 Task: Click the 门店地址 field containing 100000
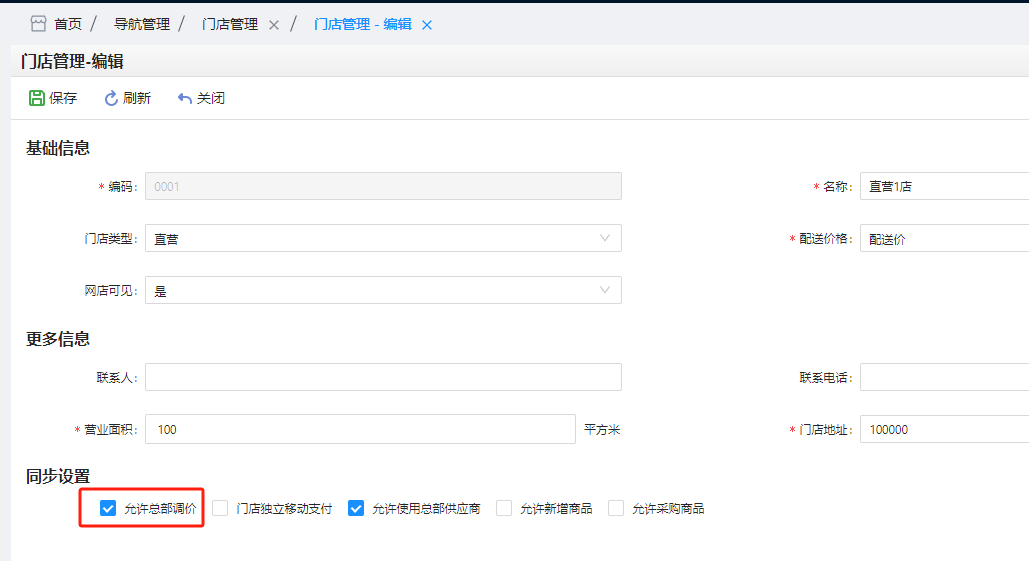click(944, 429)
